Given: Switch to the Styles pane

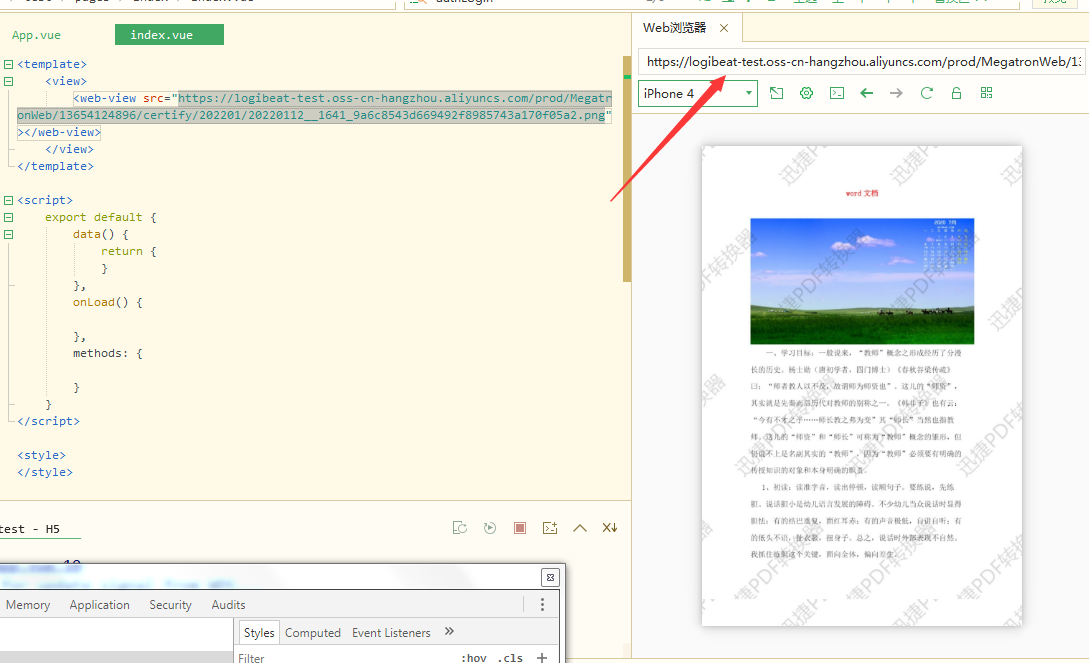Looking at the screenshot, I should coord(259,632).
